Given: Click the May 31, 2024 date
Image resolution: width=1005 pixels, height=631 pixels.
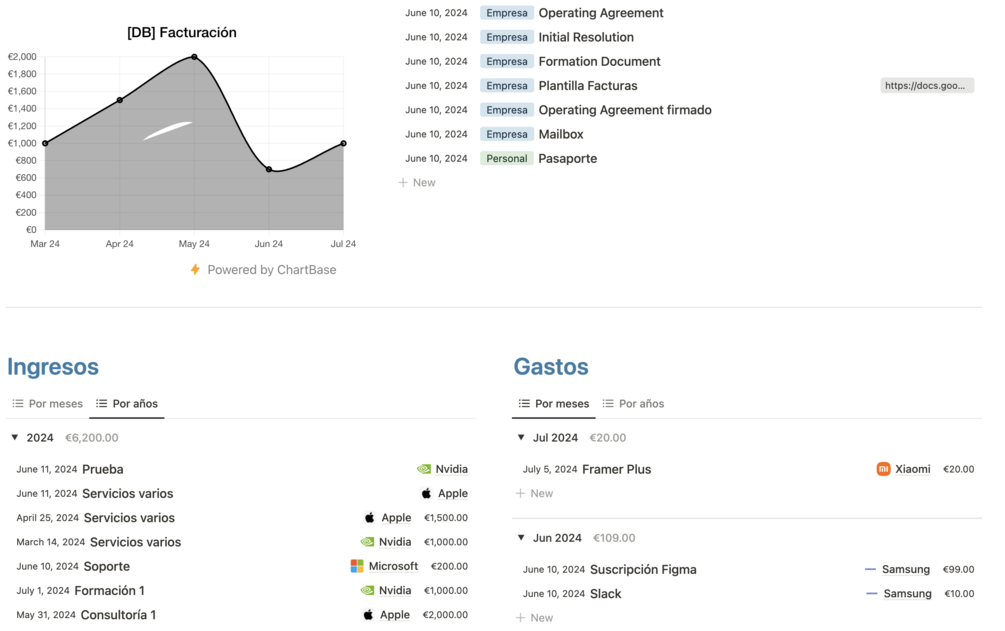Looking at the screenshot, I should point(46,615).
